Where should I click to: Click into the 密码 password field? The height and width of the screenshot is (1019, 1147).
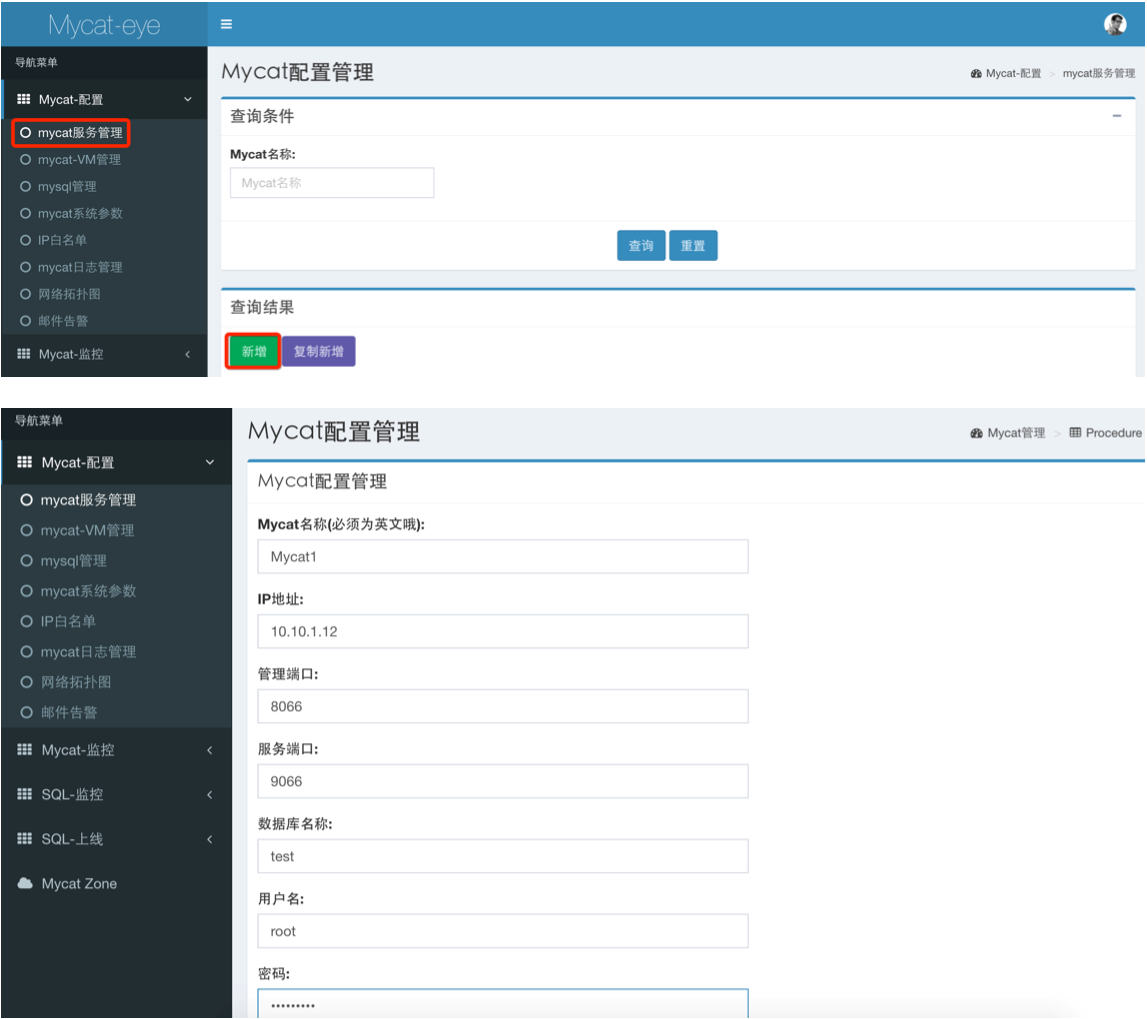[x=502, y=1004]
